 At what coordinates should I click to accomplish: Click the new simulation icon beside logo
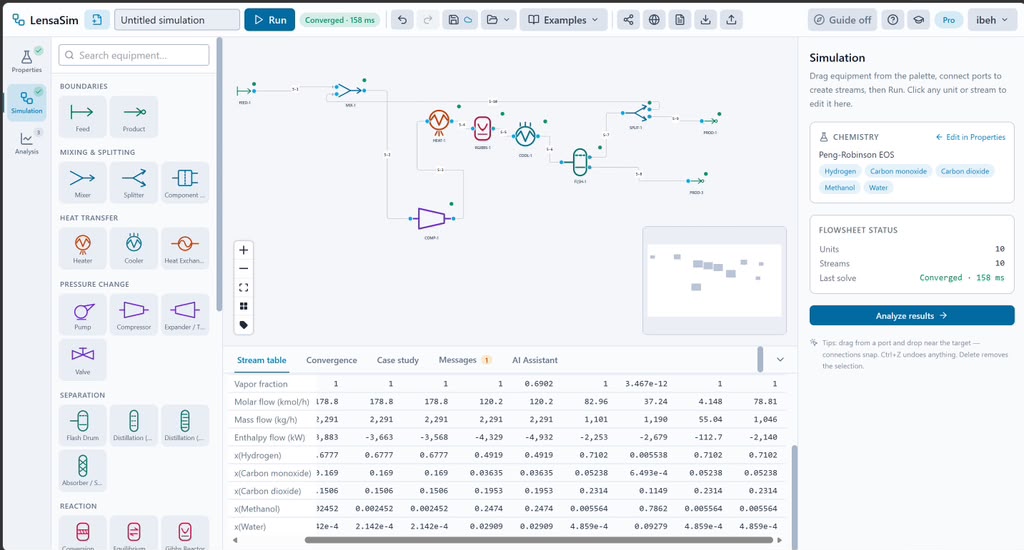[x=97, y=20]
